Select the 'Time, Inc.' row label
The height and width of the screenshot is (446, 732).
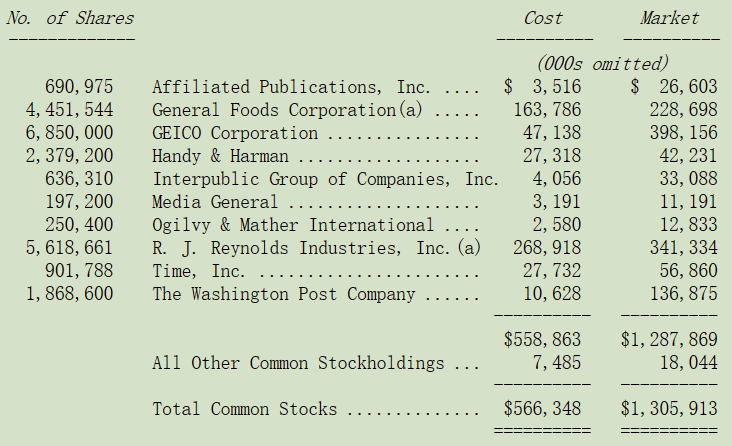[x=198, y=271]
